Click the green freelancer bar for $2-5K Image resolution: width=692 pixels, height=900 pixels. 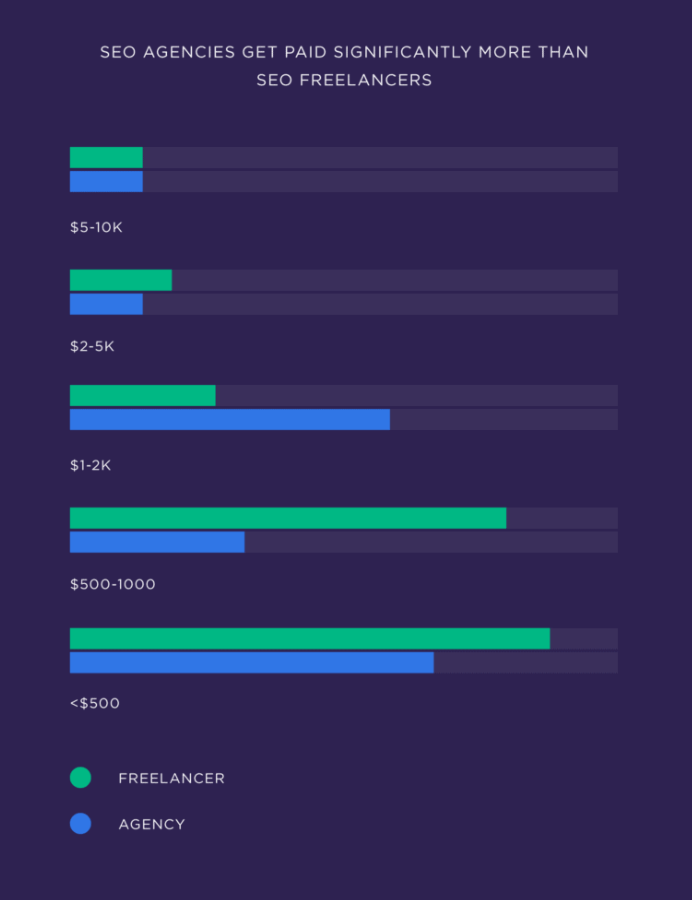pos(121,280)
